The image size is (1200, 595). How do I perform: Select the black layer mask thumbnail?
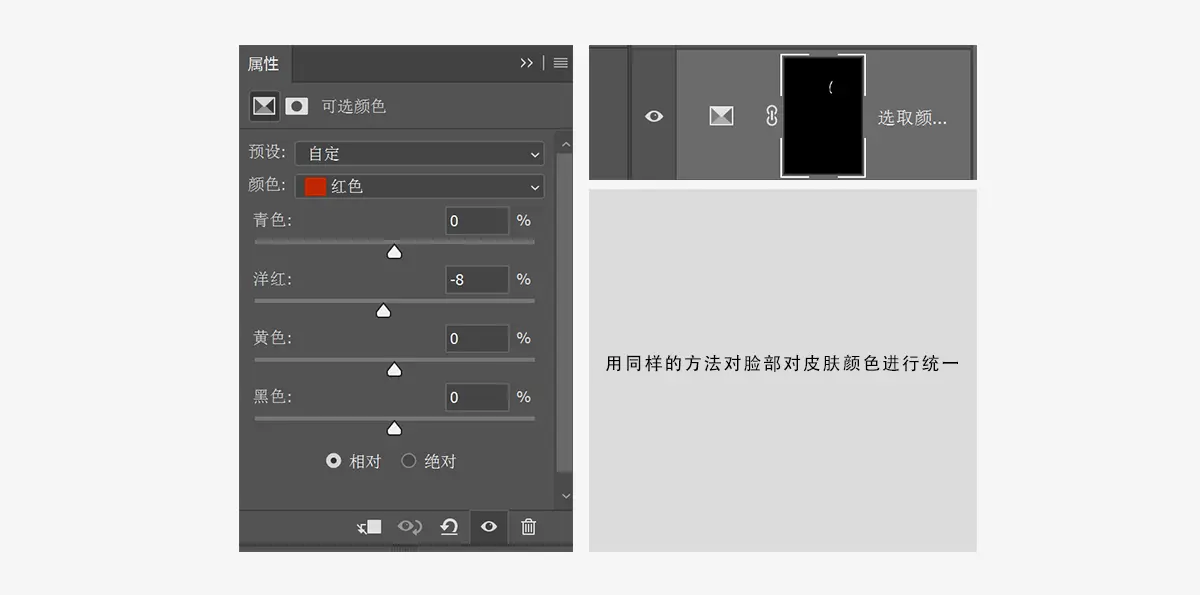[x=823, y=116]
